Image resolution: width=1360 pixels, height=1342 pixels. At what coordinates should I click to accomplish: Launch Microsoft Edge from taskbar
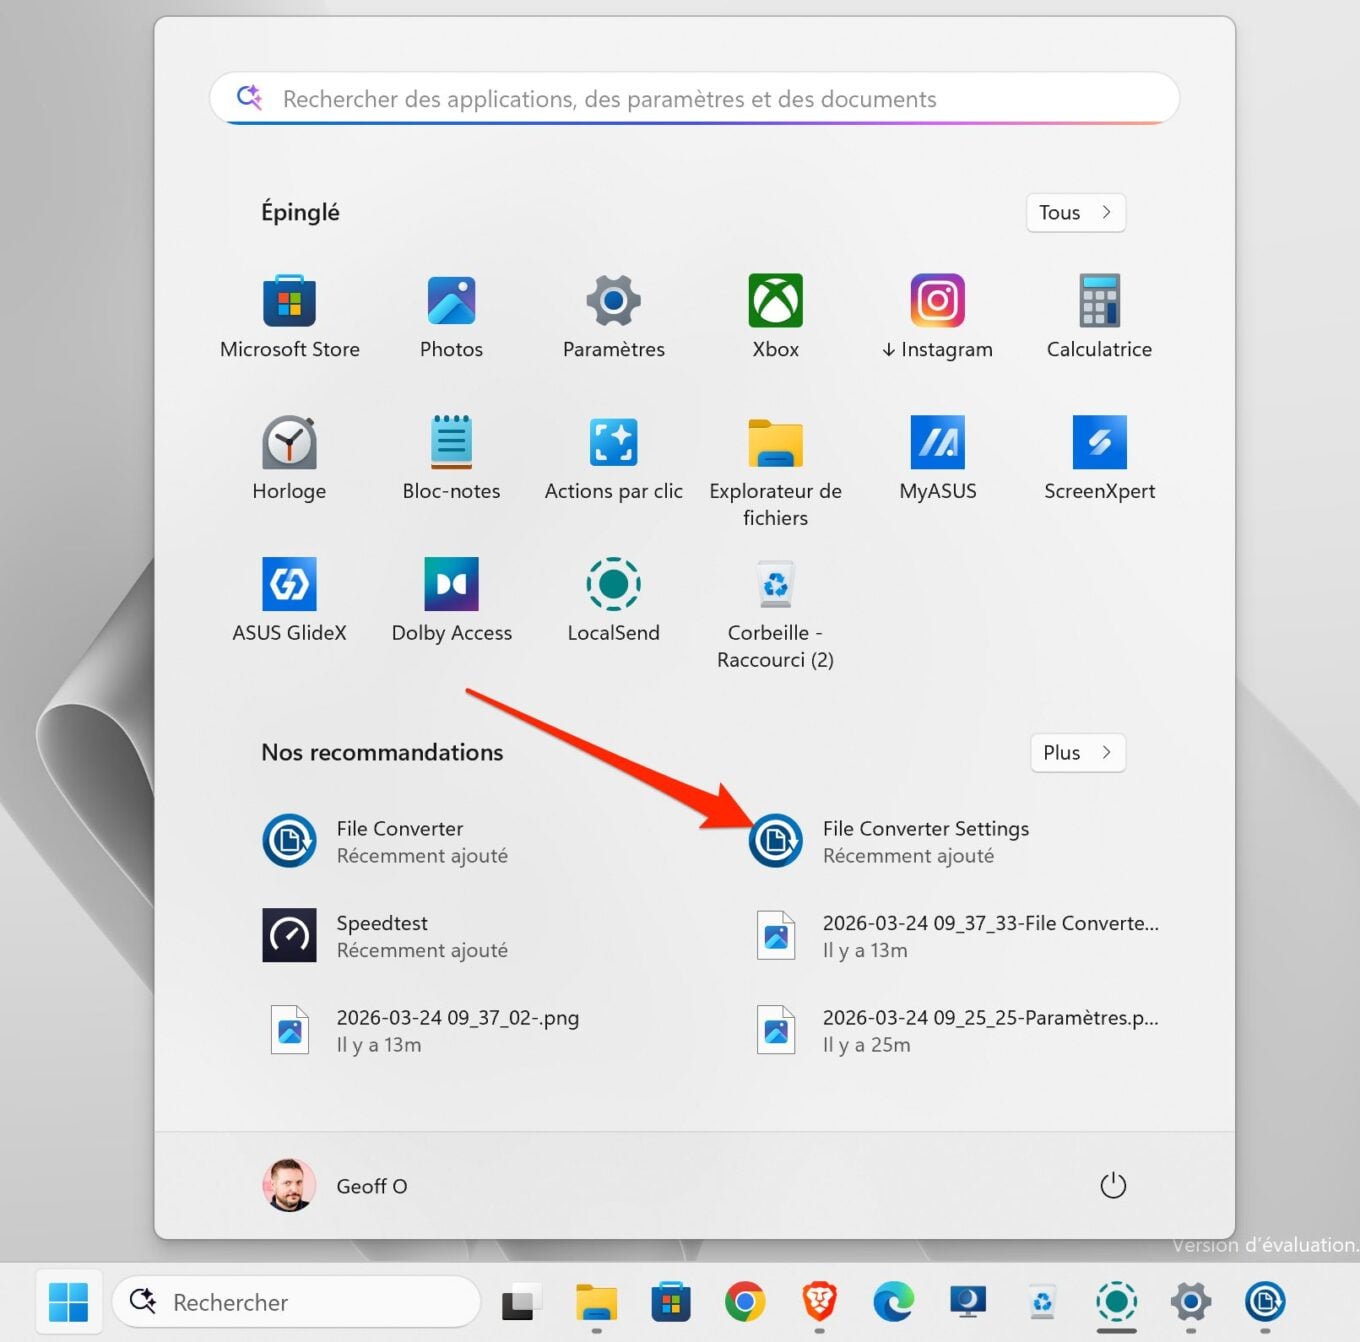click(893, 1302)
